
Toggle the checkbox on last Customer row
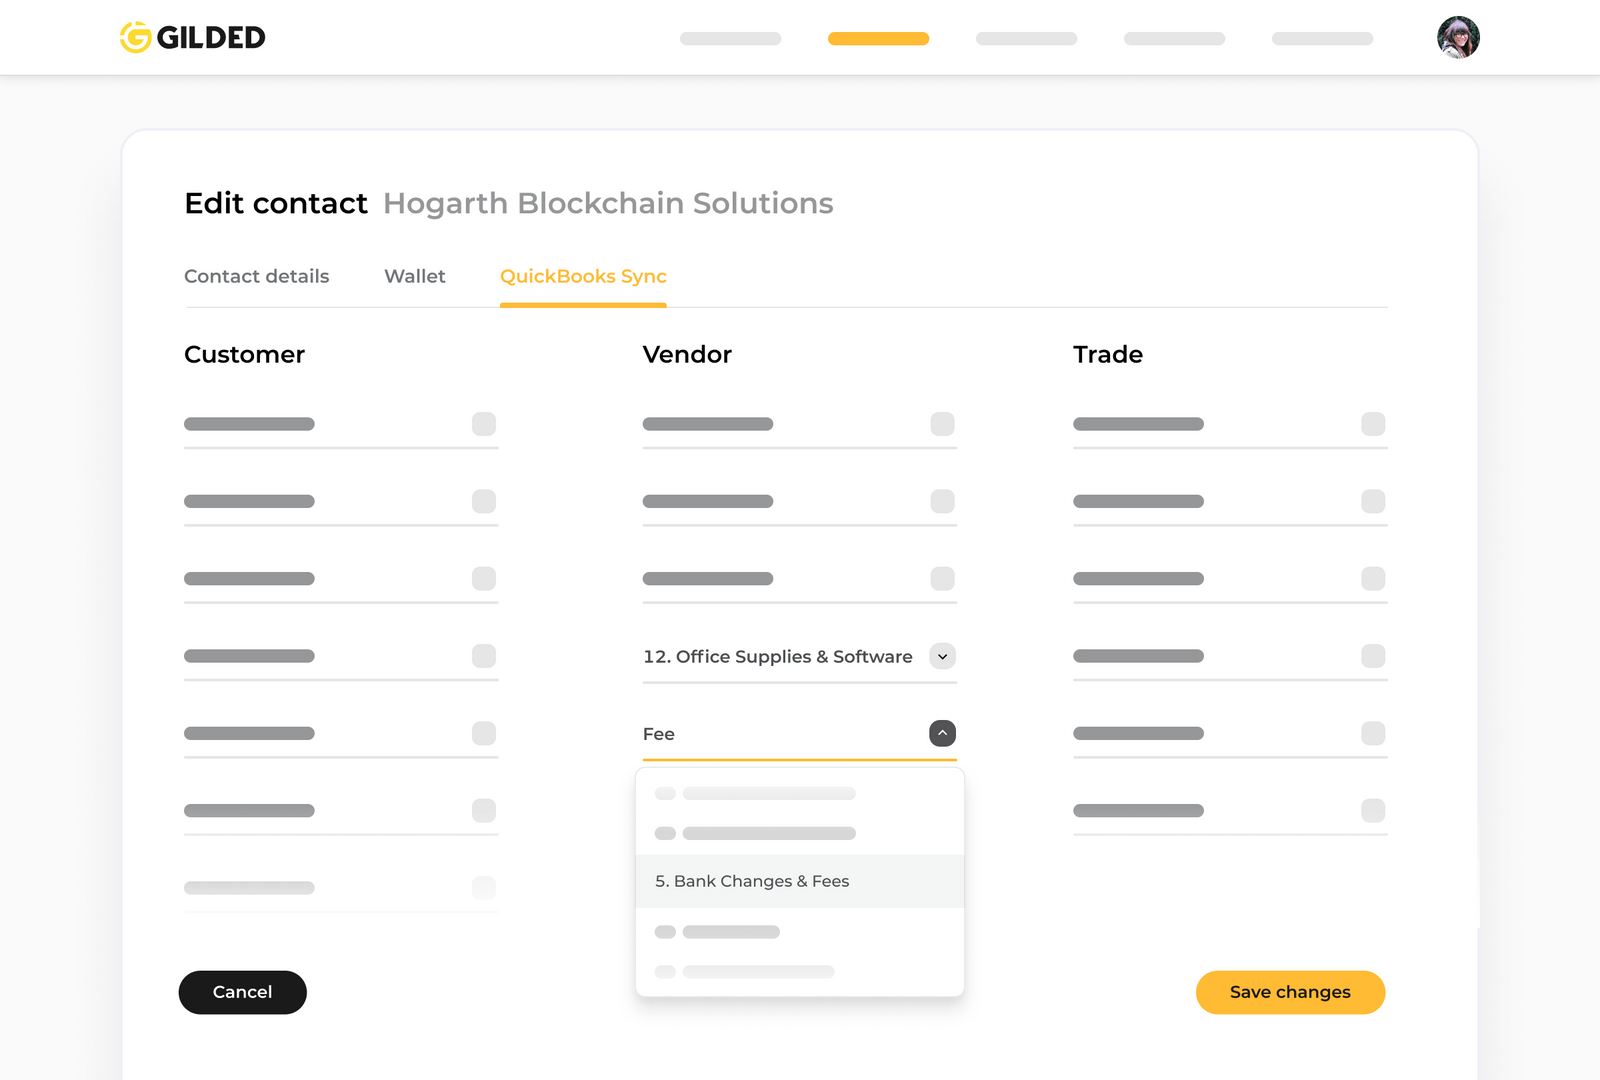tap(484, 887)
